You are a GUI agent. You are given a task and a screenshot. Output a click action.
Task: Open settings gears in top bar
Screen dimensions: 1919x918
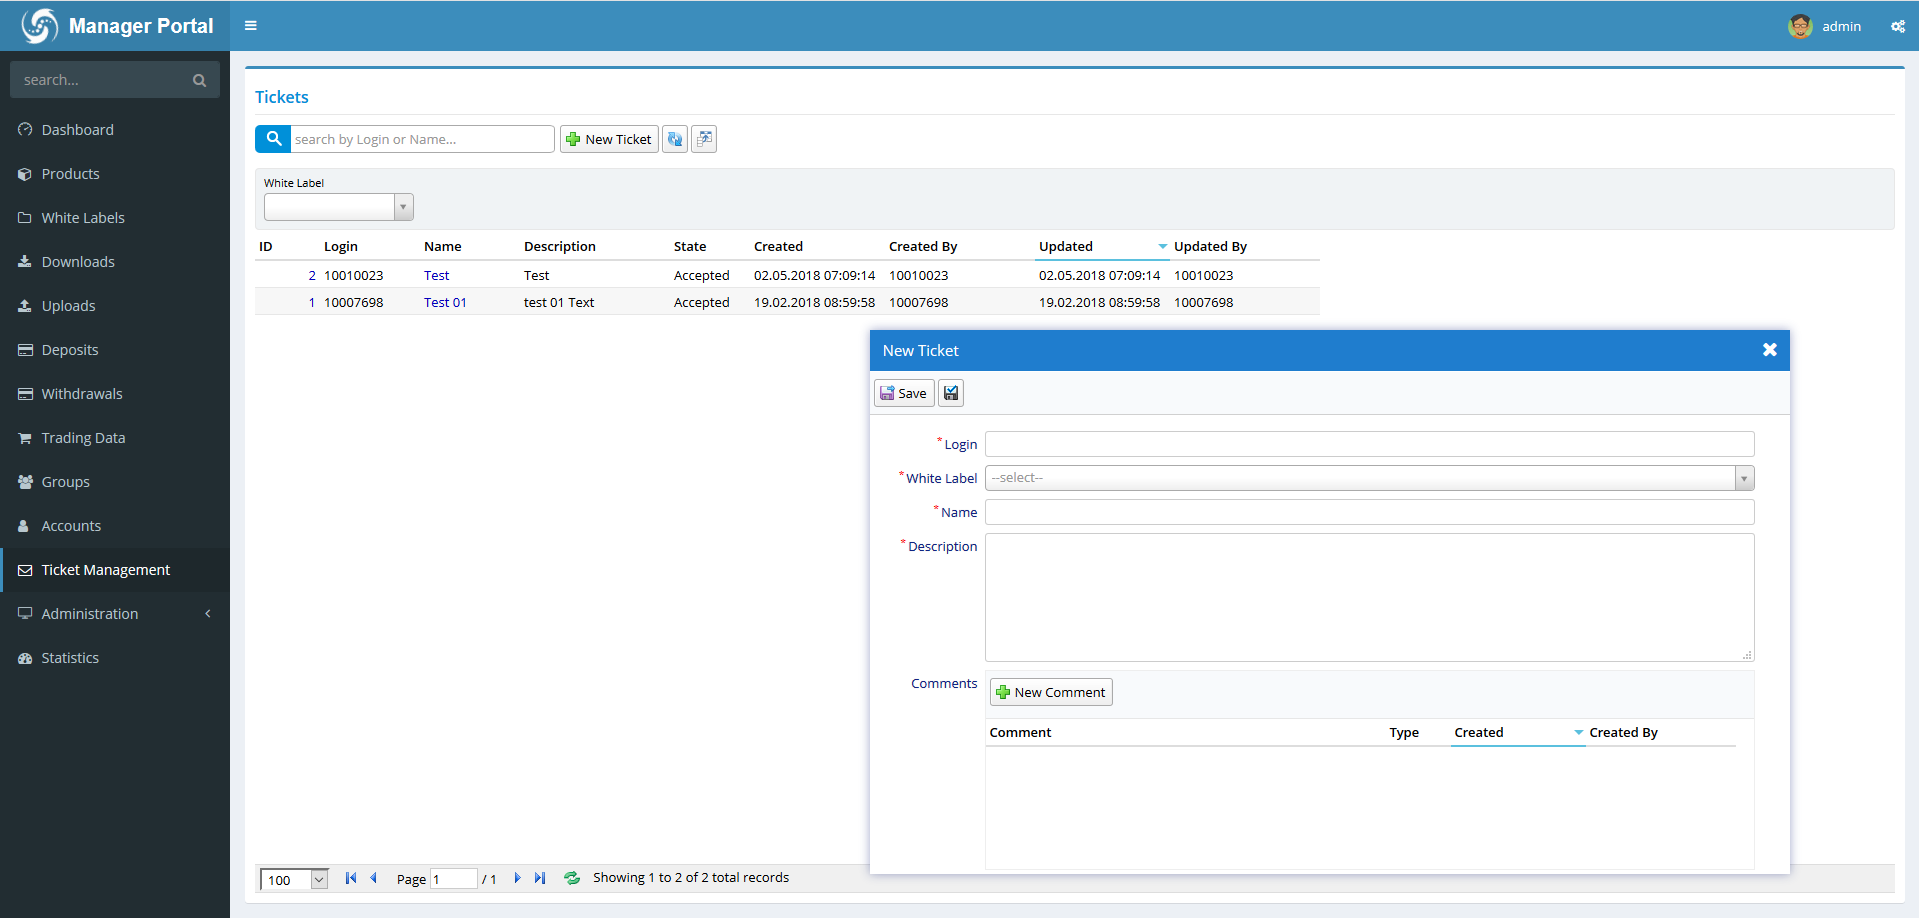pos(1897,27)
